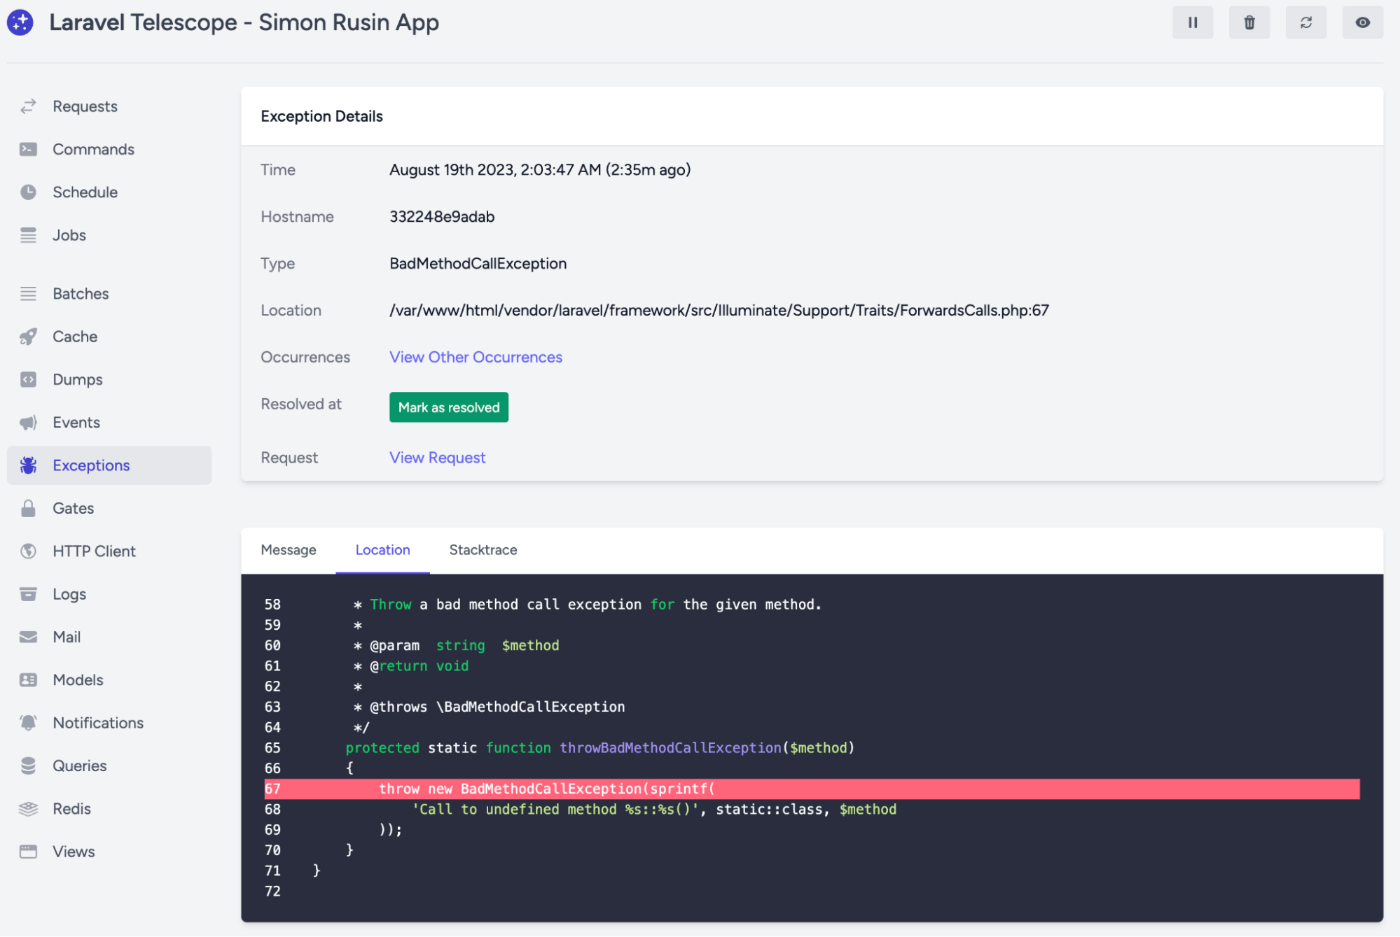Open the Batches panel
The height and width of the screenshot is (937, 1400).
[x=79, y=293]
